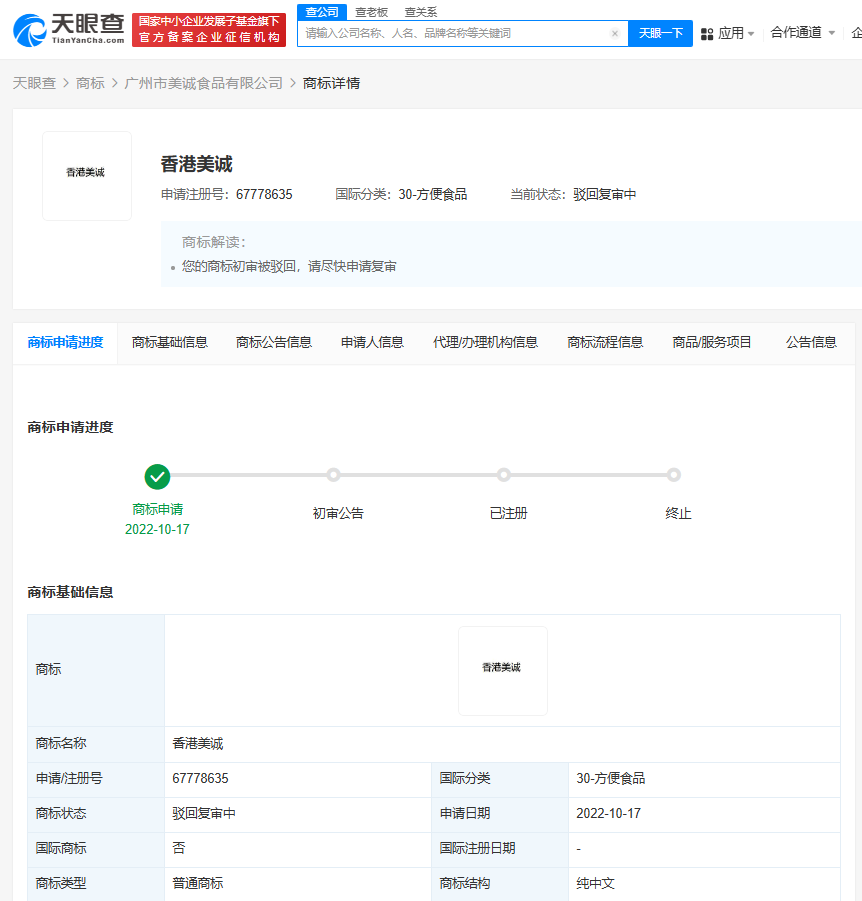The height and width of the screenshot is (901, 862).
Task: Open the 香港美诚 trademark thumbnail in the header
Action: (x=87, y=176)
